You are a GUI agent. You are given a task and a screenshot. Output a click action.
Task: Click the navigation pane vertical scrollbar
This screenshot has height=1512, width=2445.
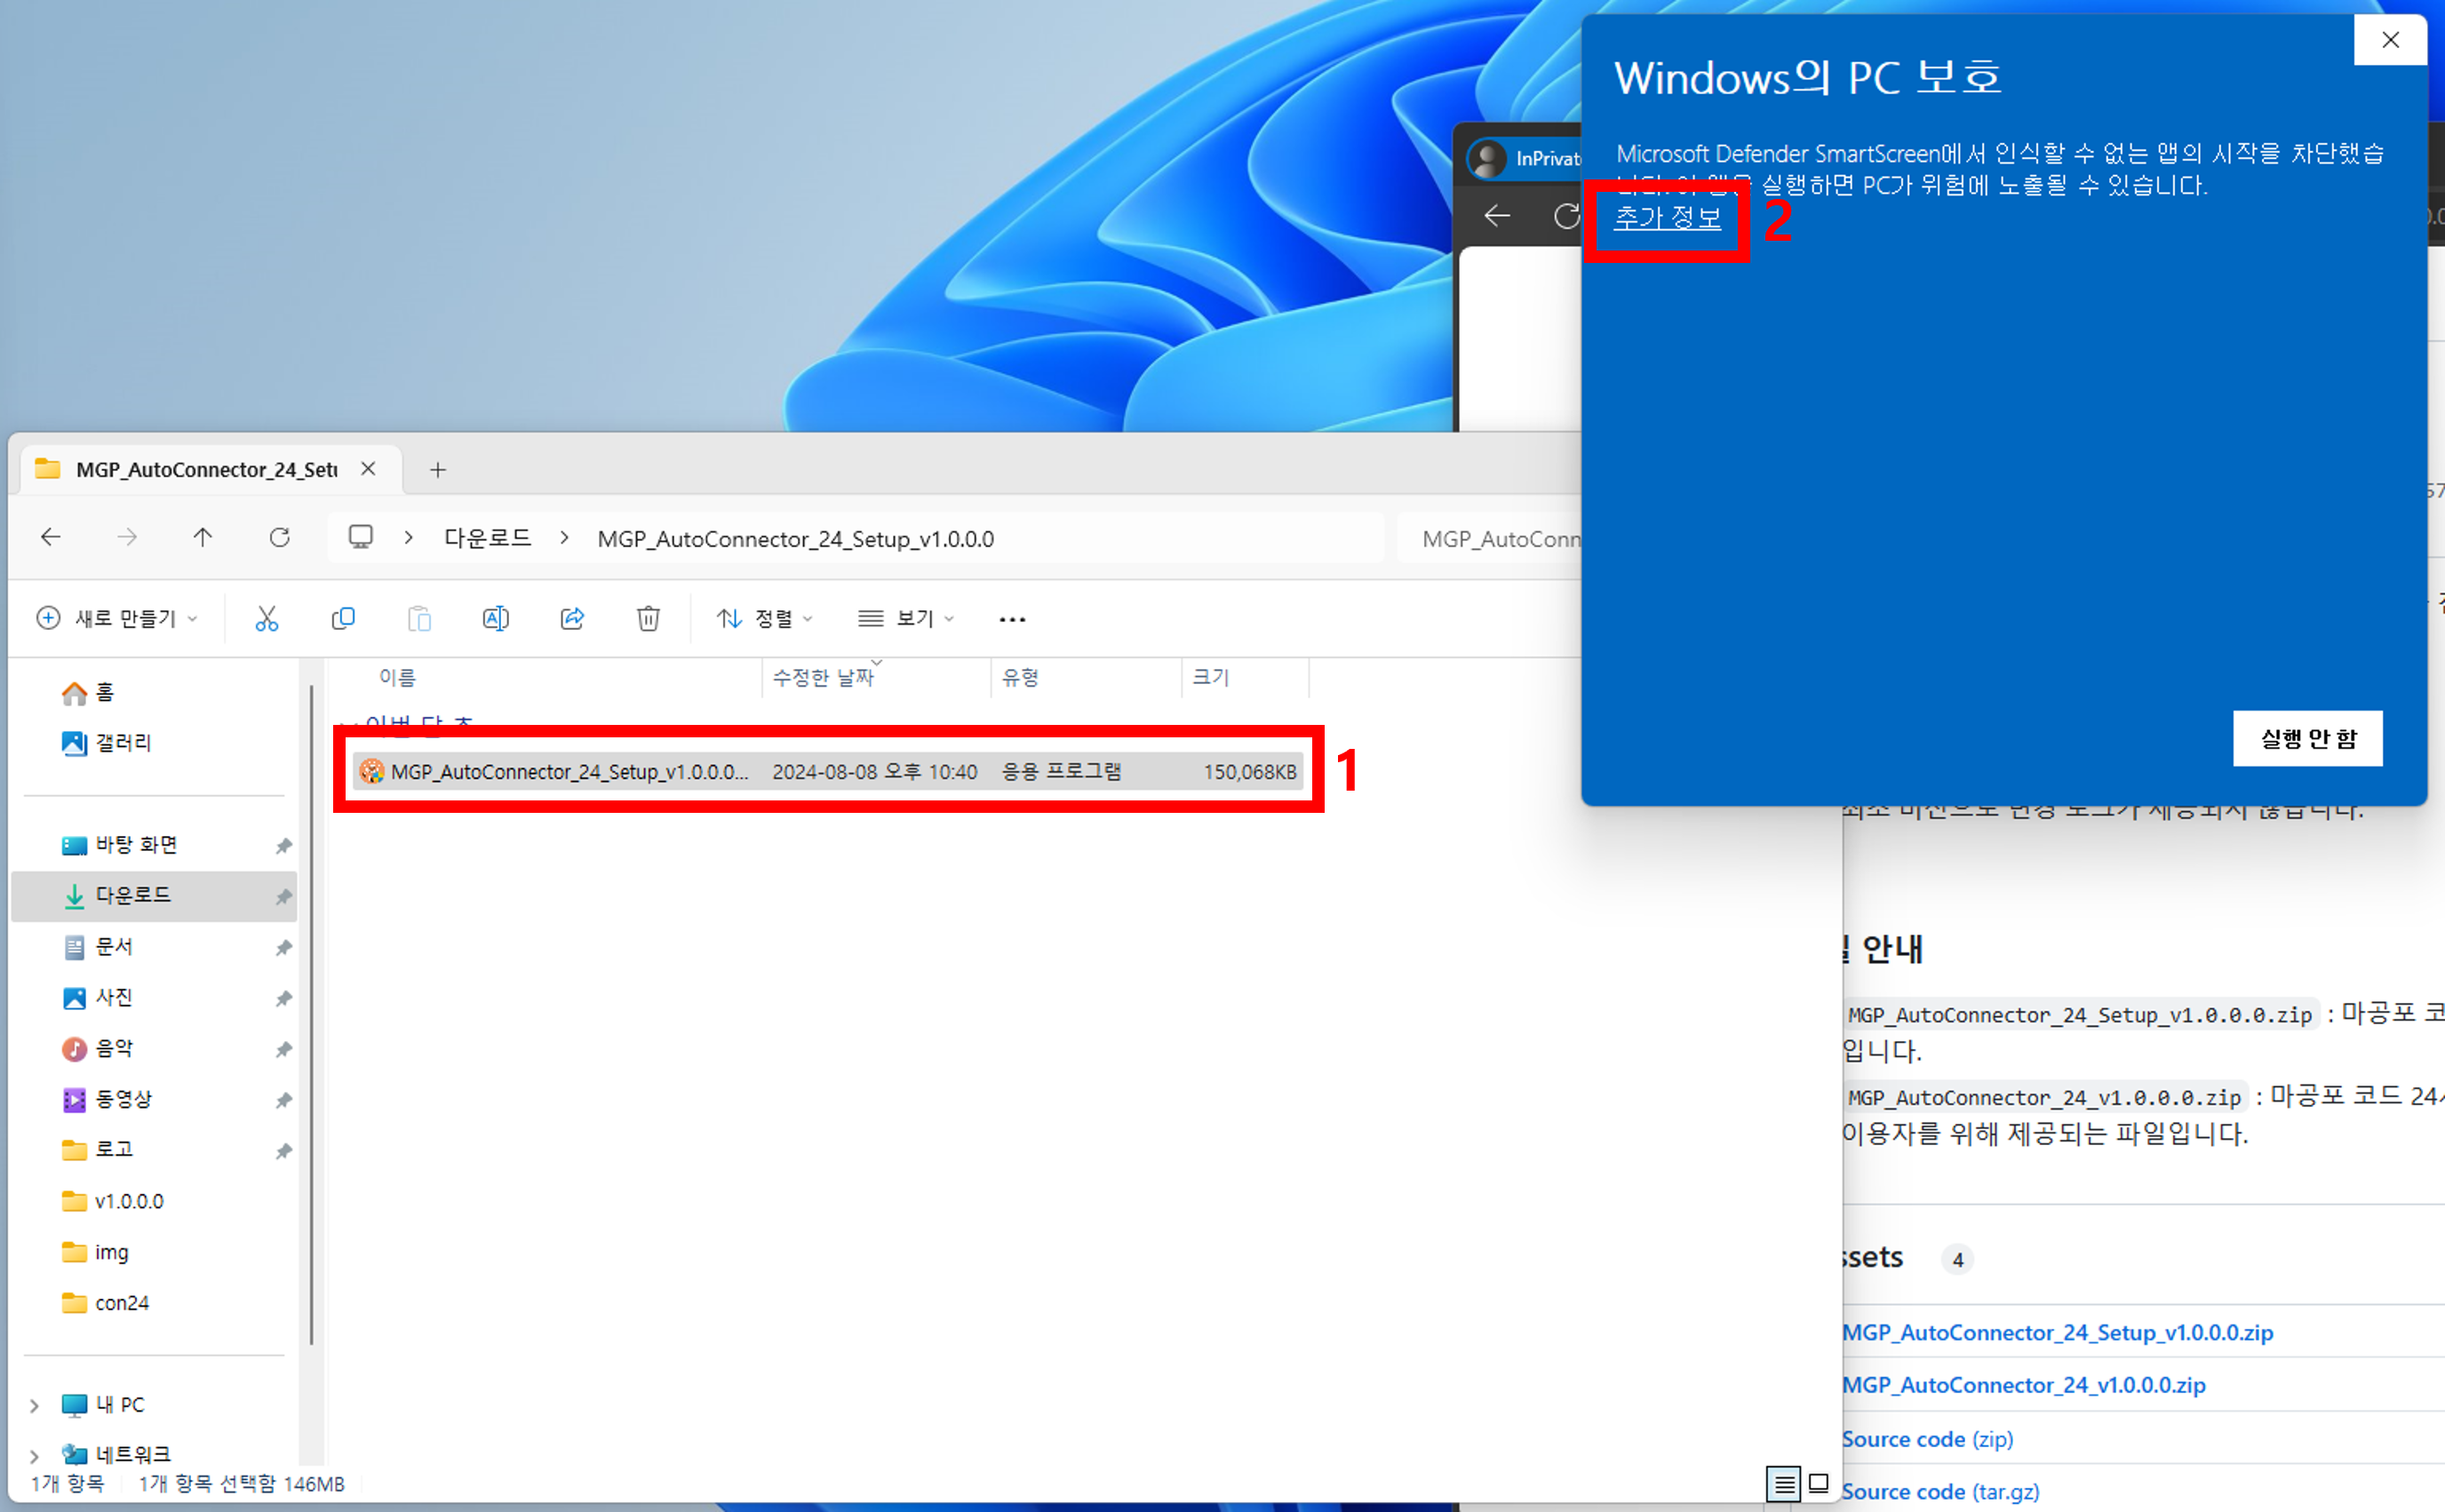pos(312,1014)
